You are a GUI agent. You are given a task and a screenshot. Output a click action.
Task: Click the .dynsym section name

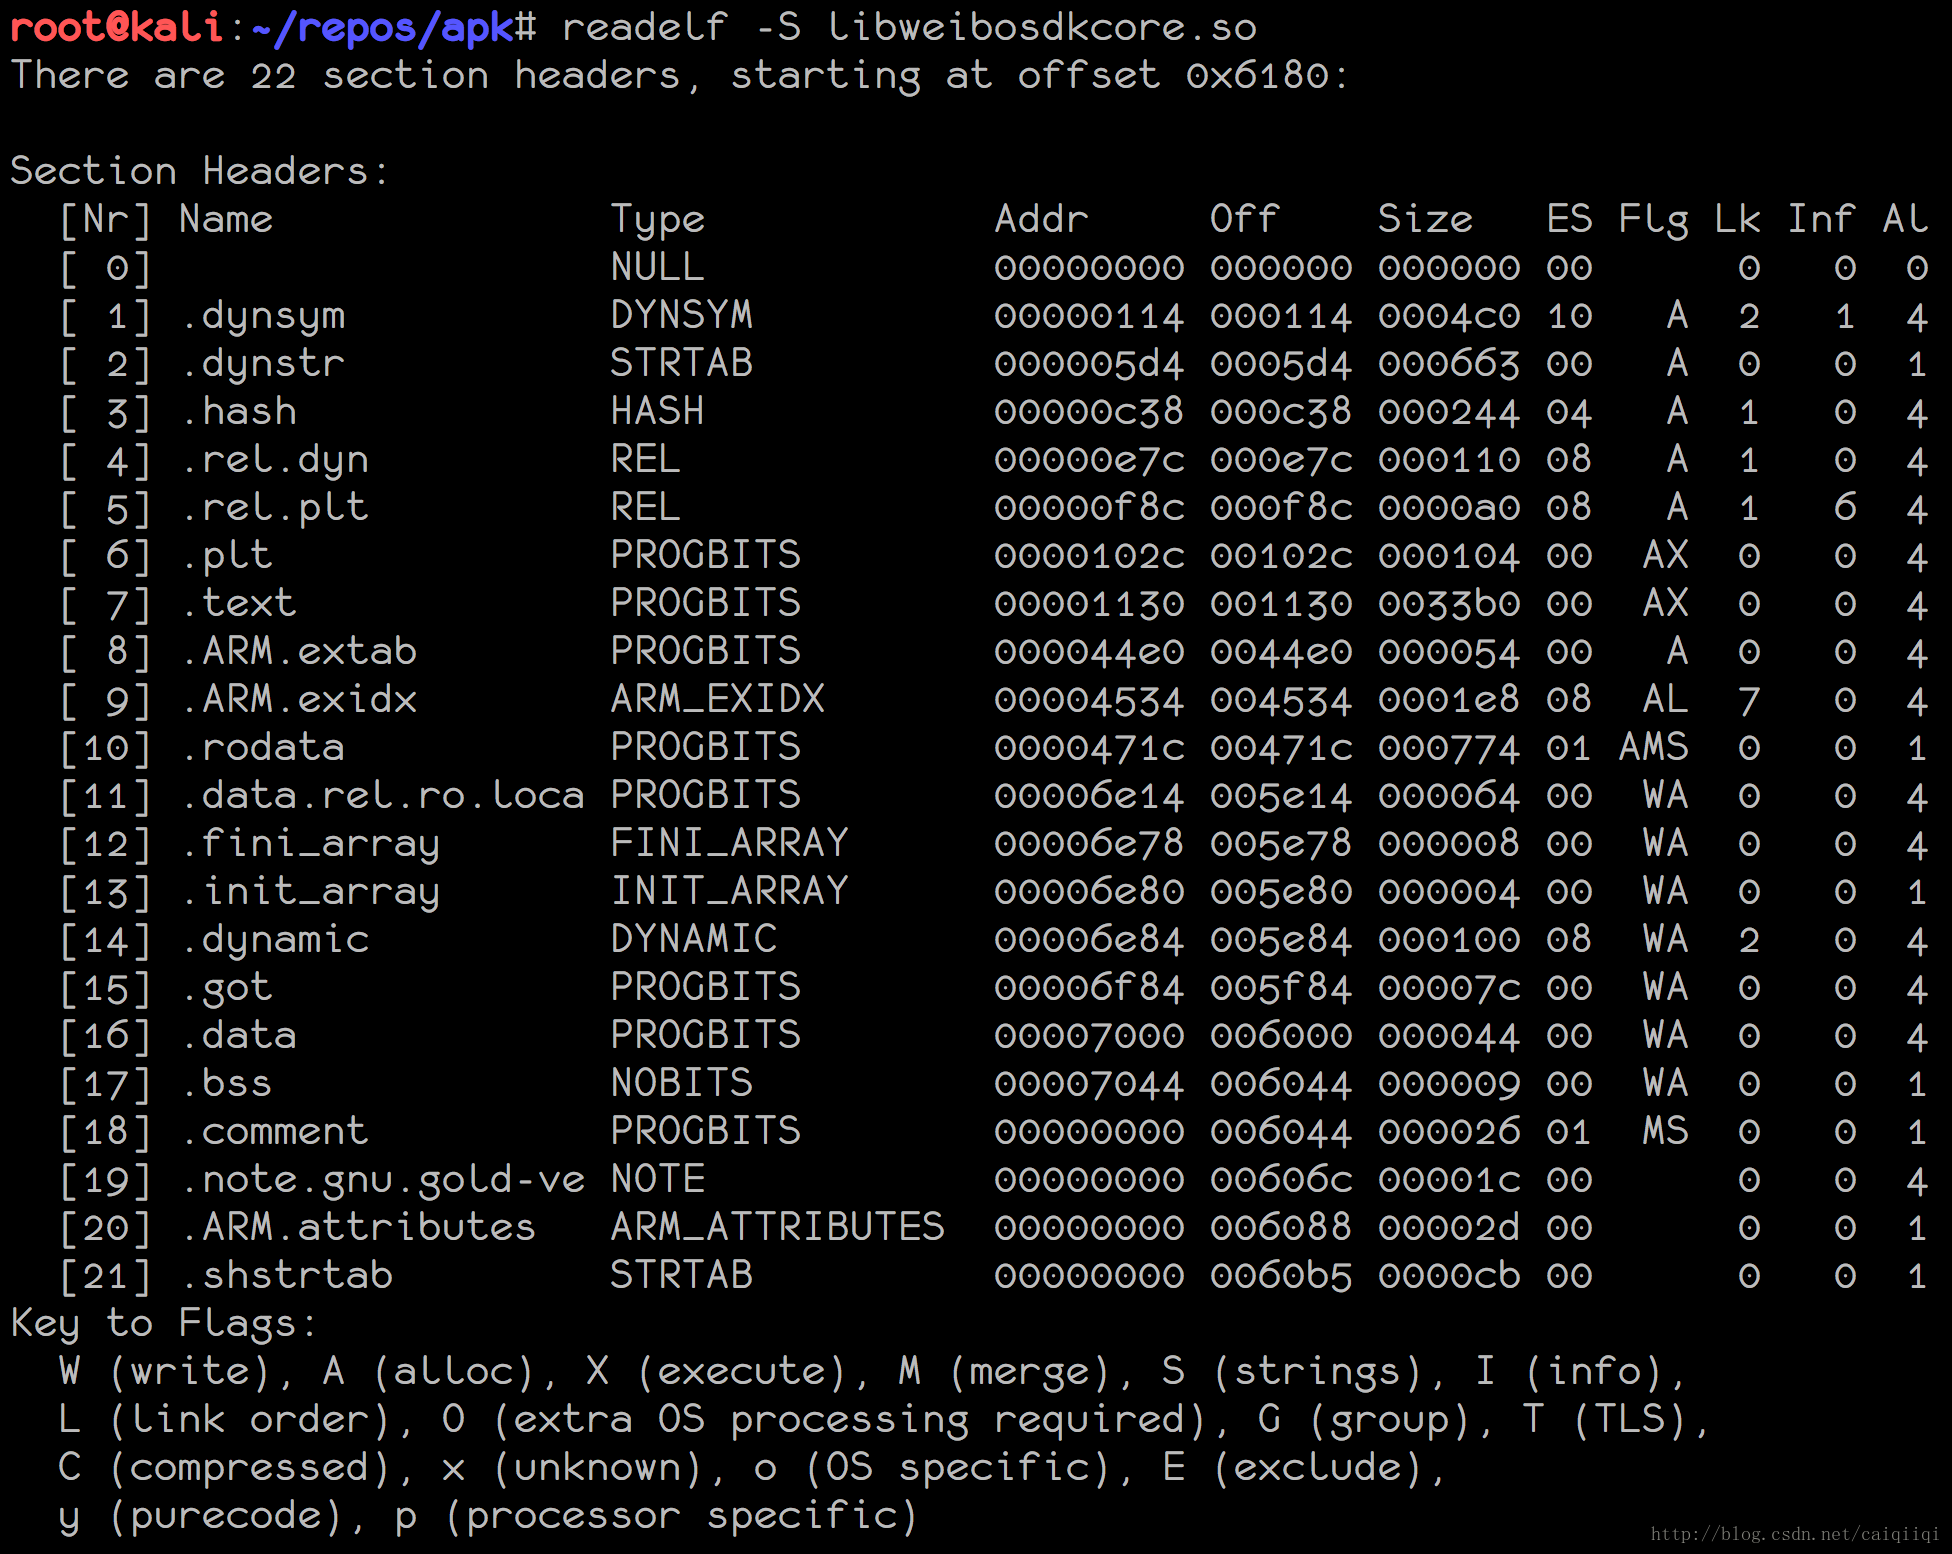coord(264,317)
